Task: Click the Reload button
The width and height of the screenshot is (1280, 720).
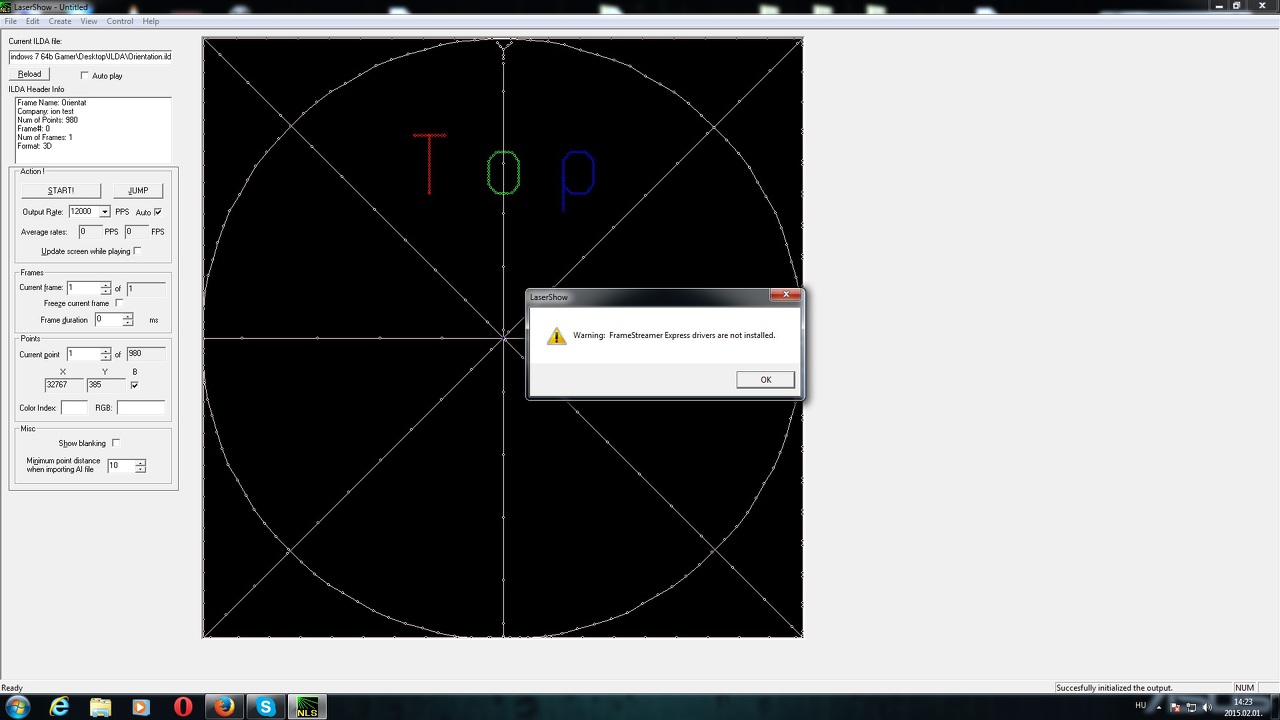Action: click(30, 74)
